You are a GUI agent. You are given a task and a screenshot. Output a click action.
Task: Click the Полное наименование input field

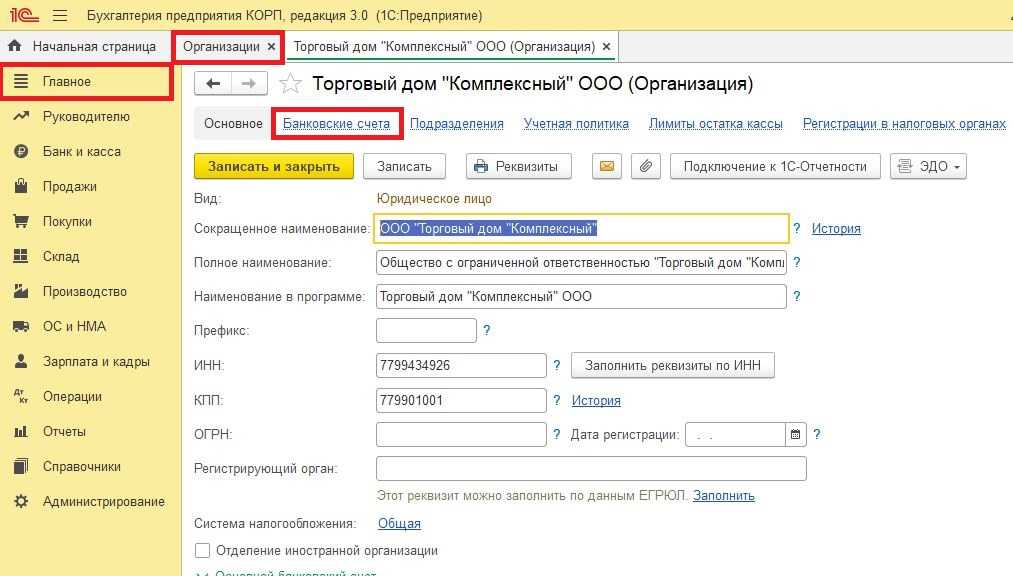pyautogui.click(x=581, y=263)
